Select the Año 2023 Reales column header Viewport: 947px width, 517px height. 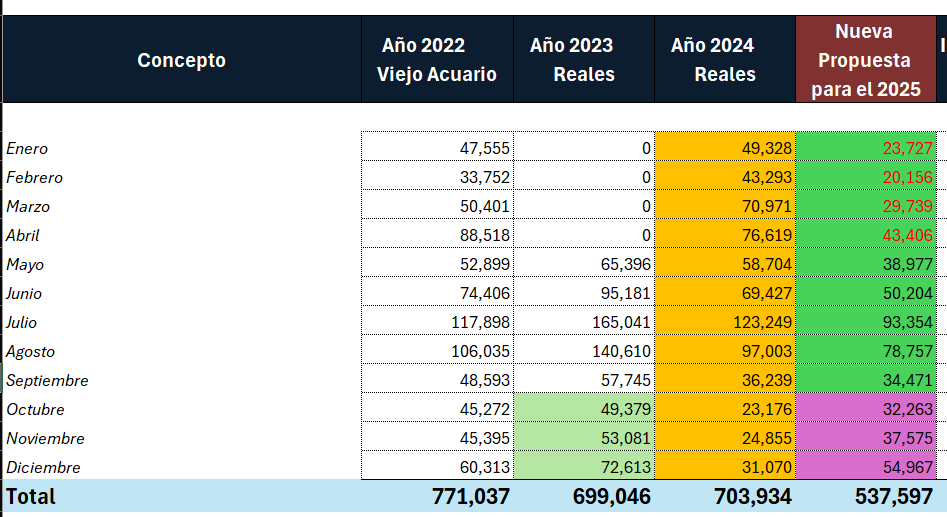pos(584,60)
